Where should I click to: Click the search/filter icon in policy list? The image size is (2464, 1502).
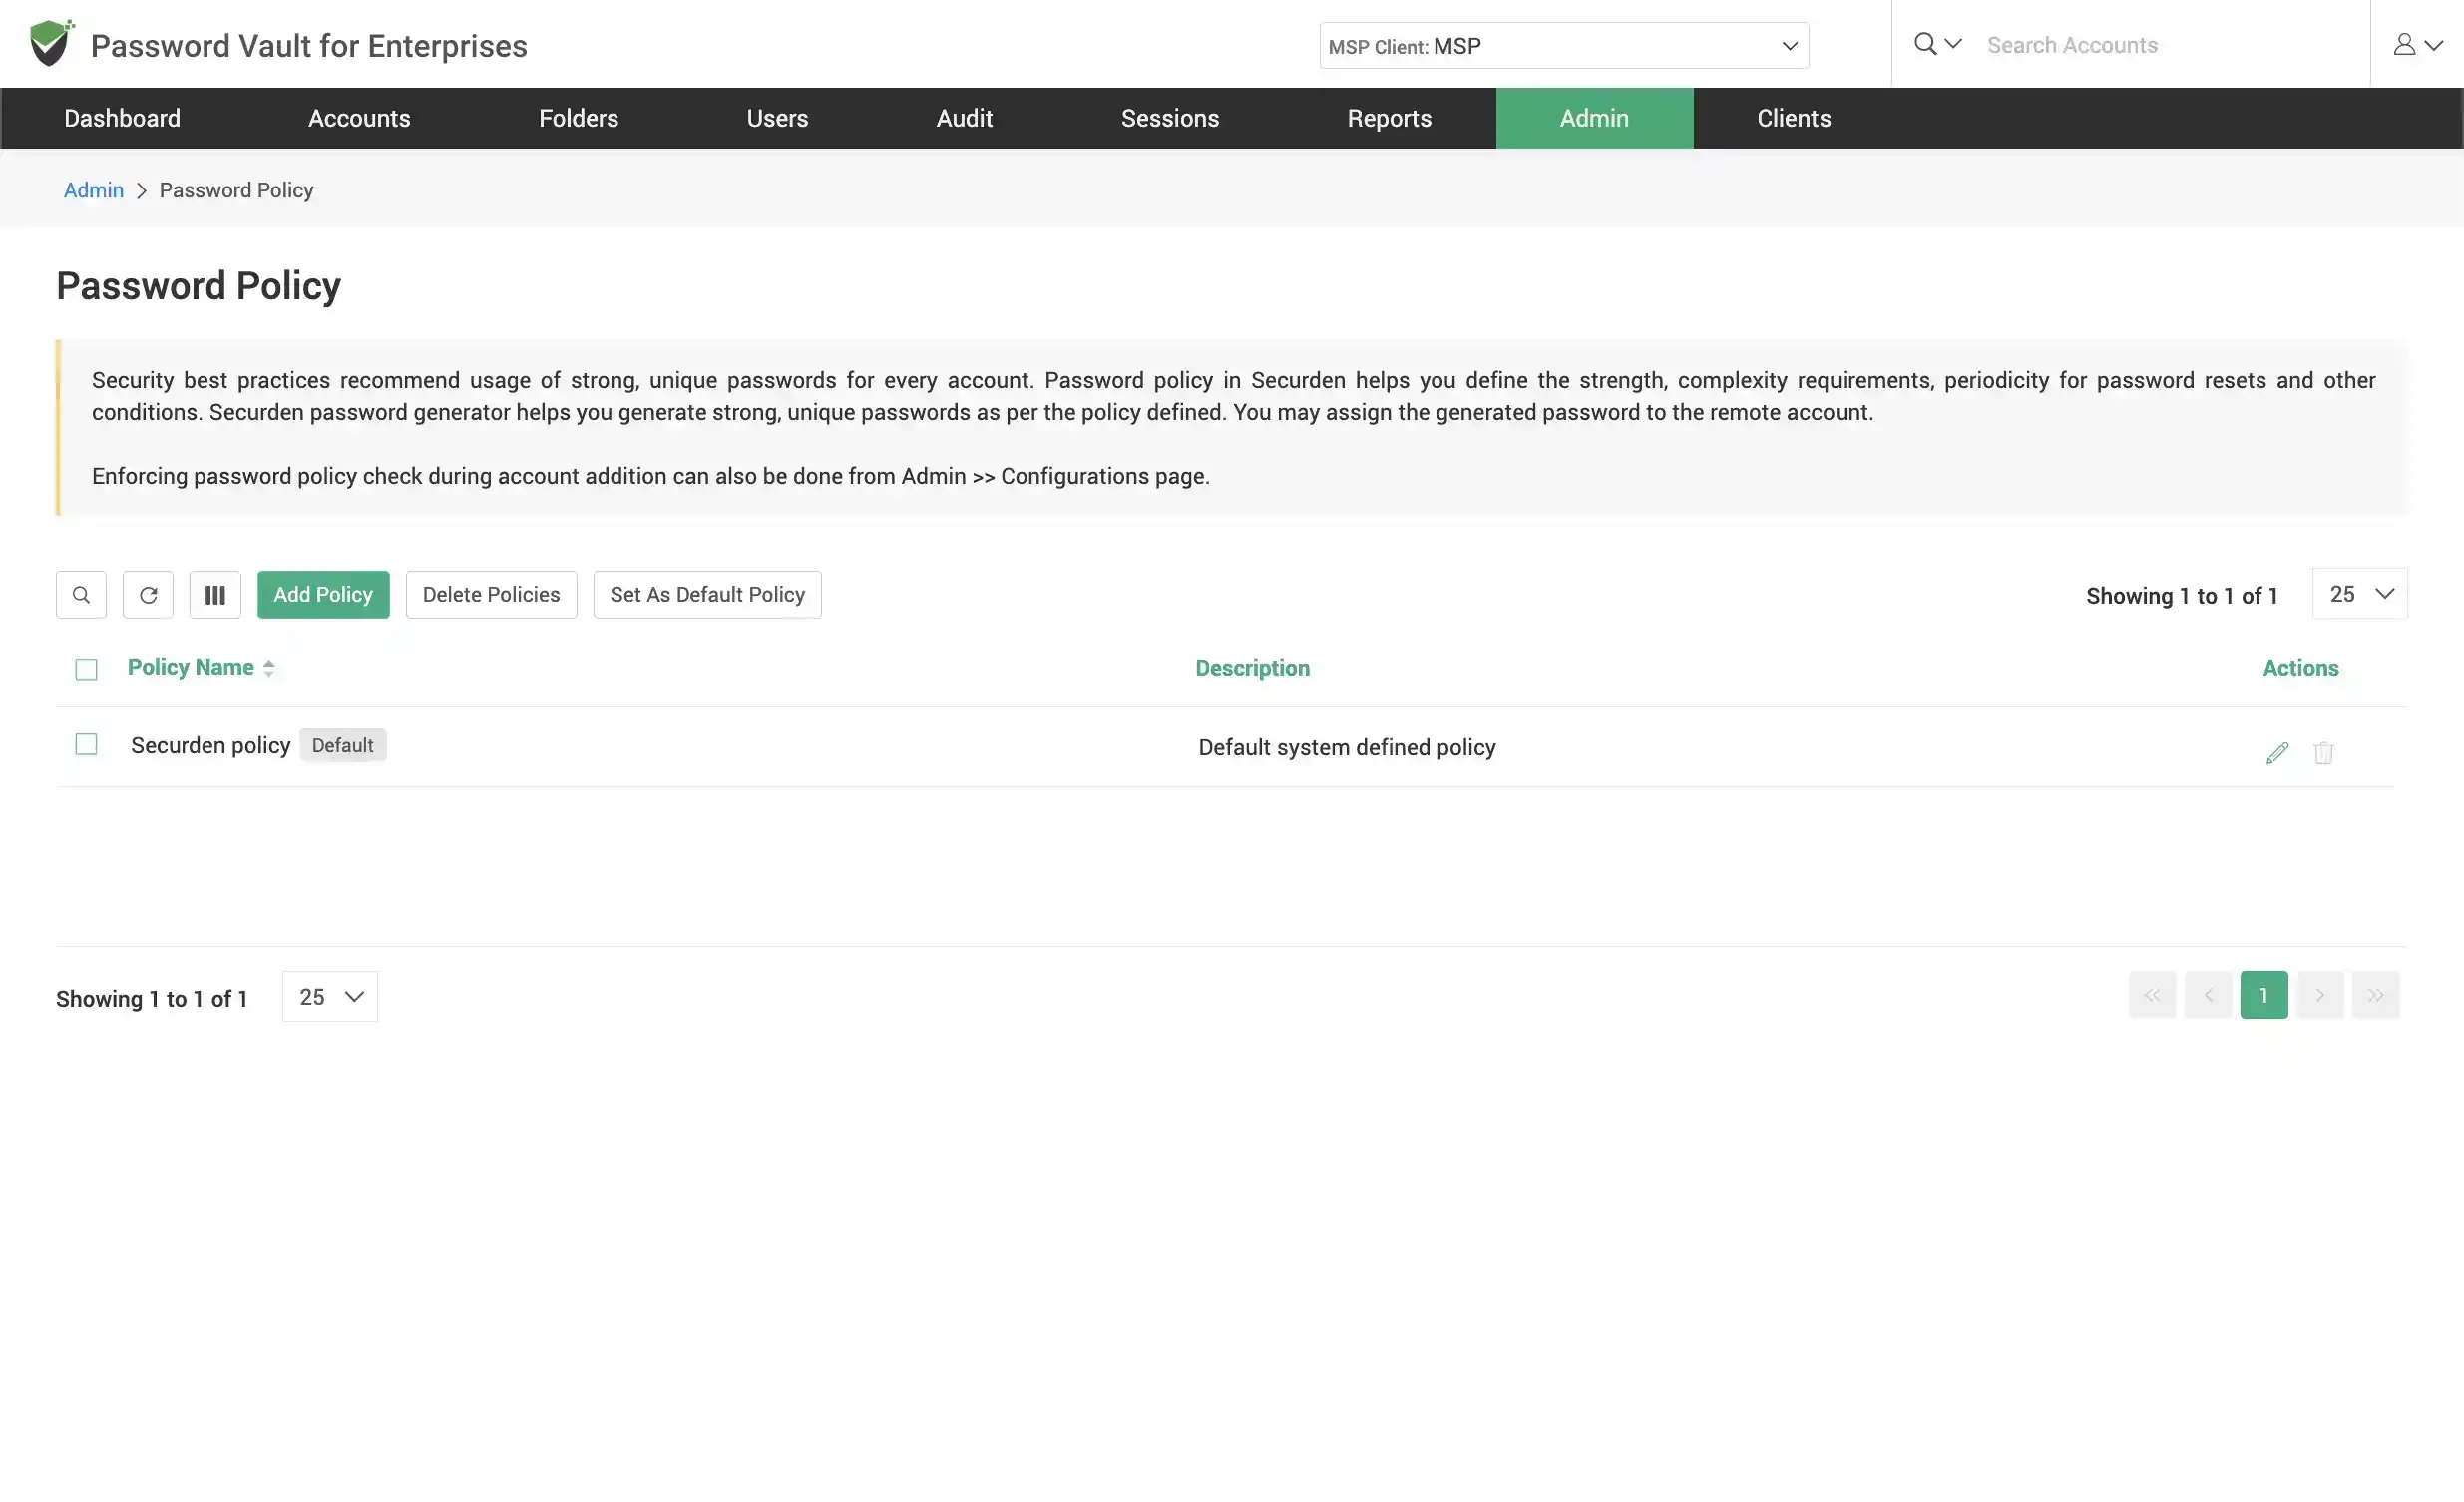tap(81, 594)
